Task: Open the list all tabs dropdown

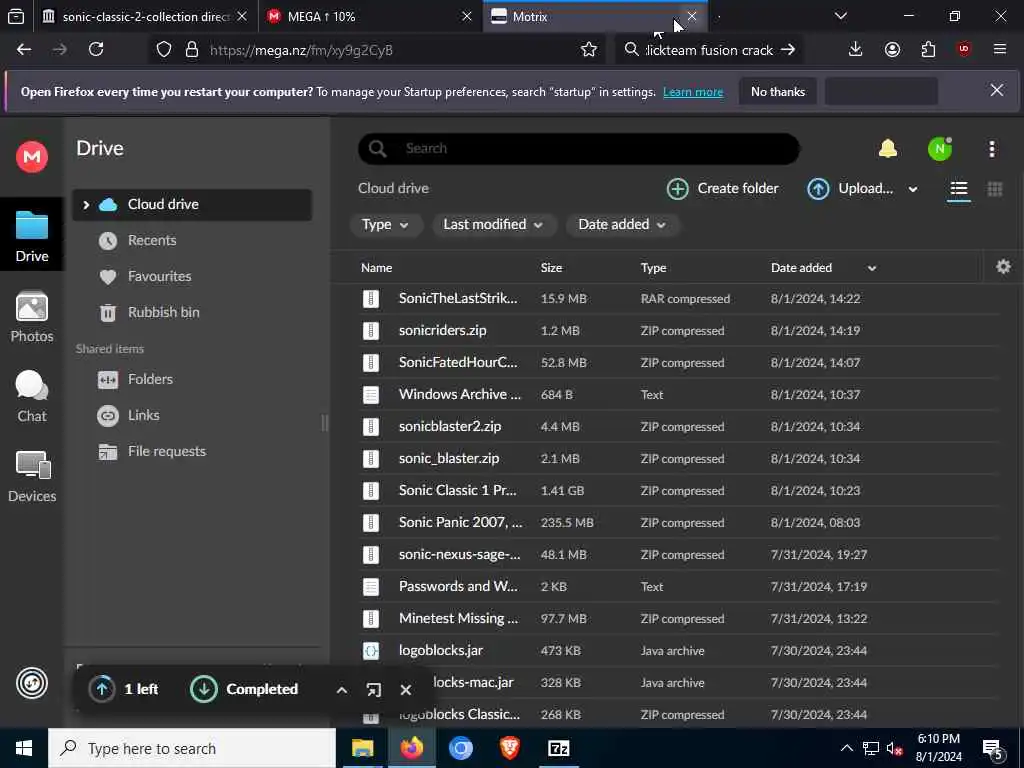Action: [840, 16]
